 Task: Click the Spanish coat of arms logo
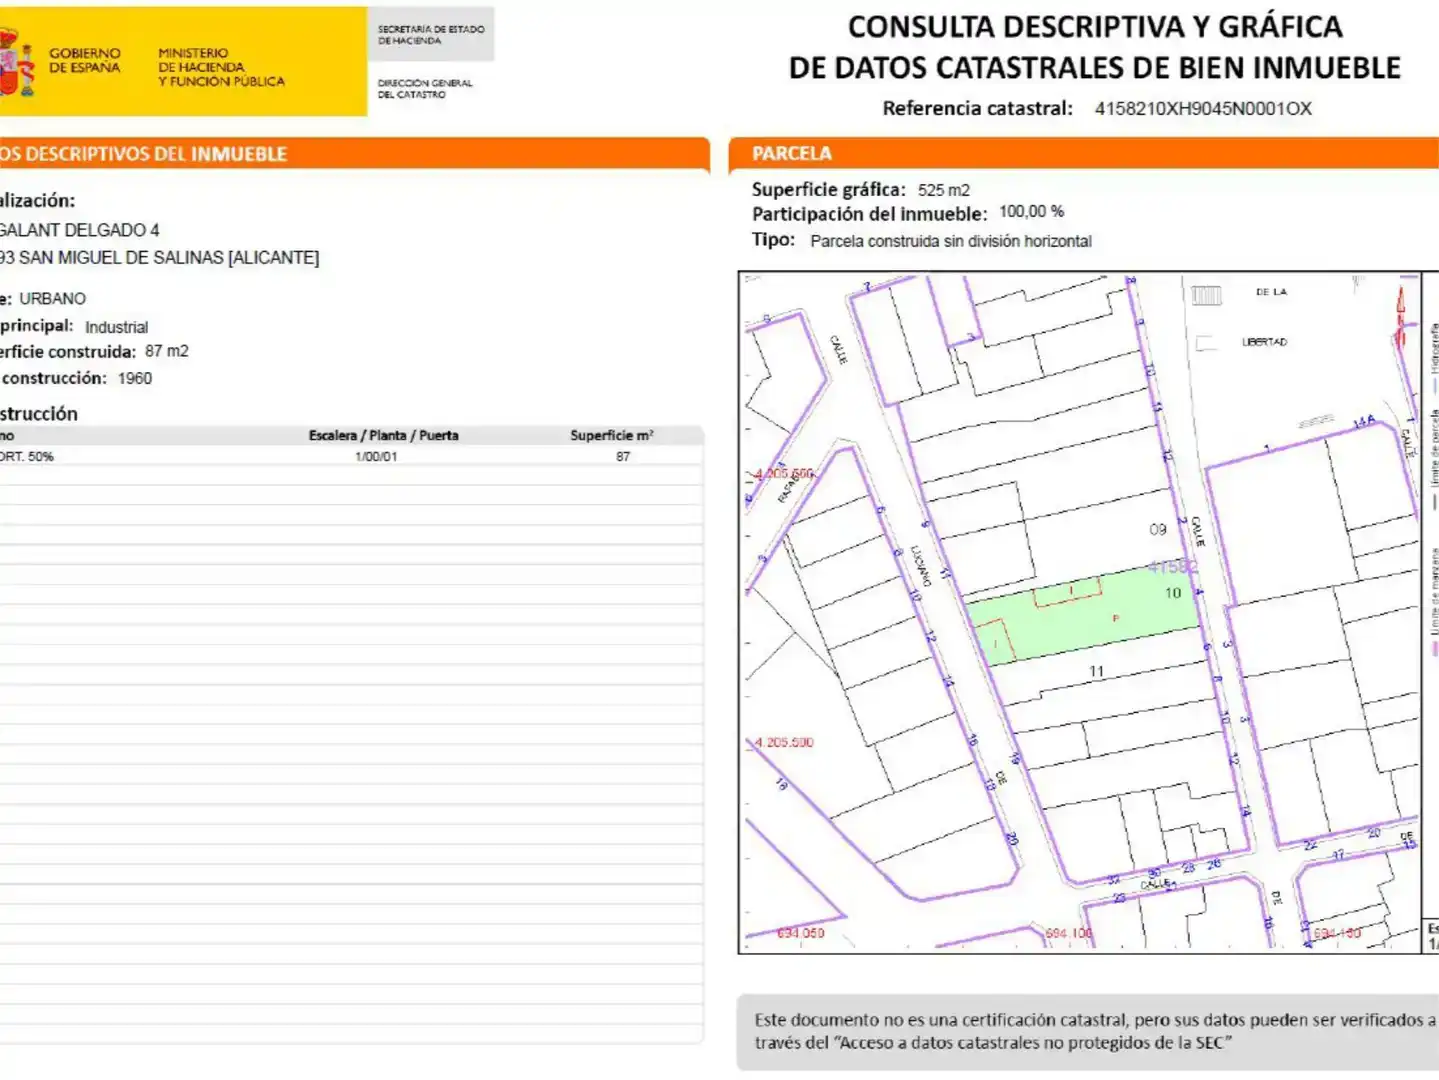(16, 62)
